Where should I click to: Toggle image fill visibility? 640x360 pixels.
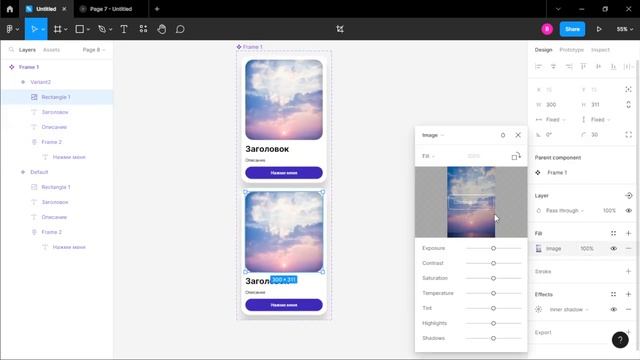click(613, 249)
